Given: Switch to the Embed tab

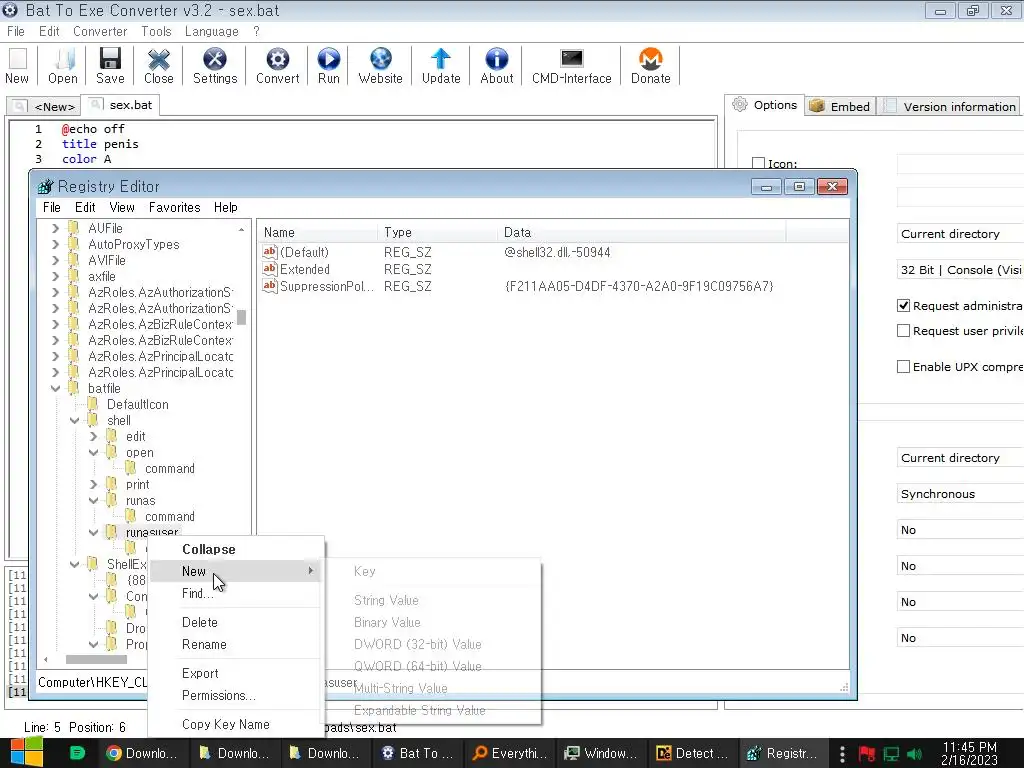Looking at the screenshot, I should pos(840,106).
